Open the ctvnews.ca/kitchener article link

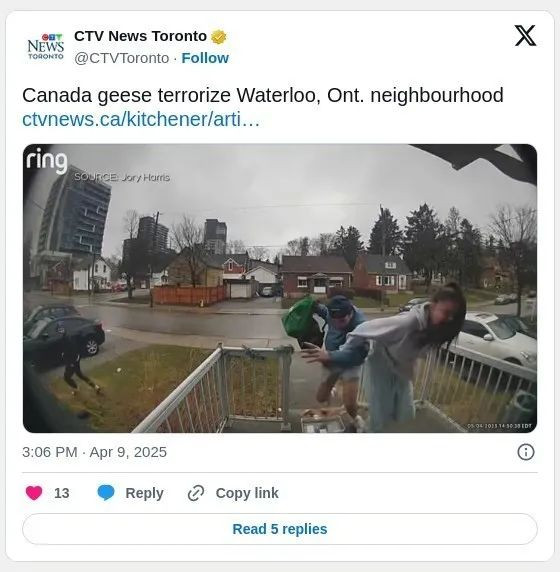pyautogui.click(x=141, y=119)
